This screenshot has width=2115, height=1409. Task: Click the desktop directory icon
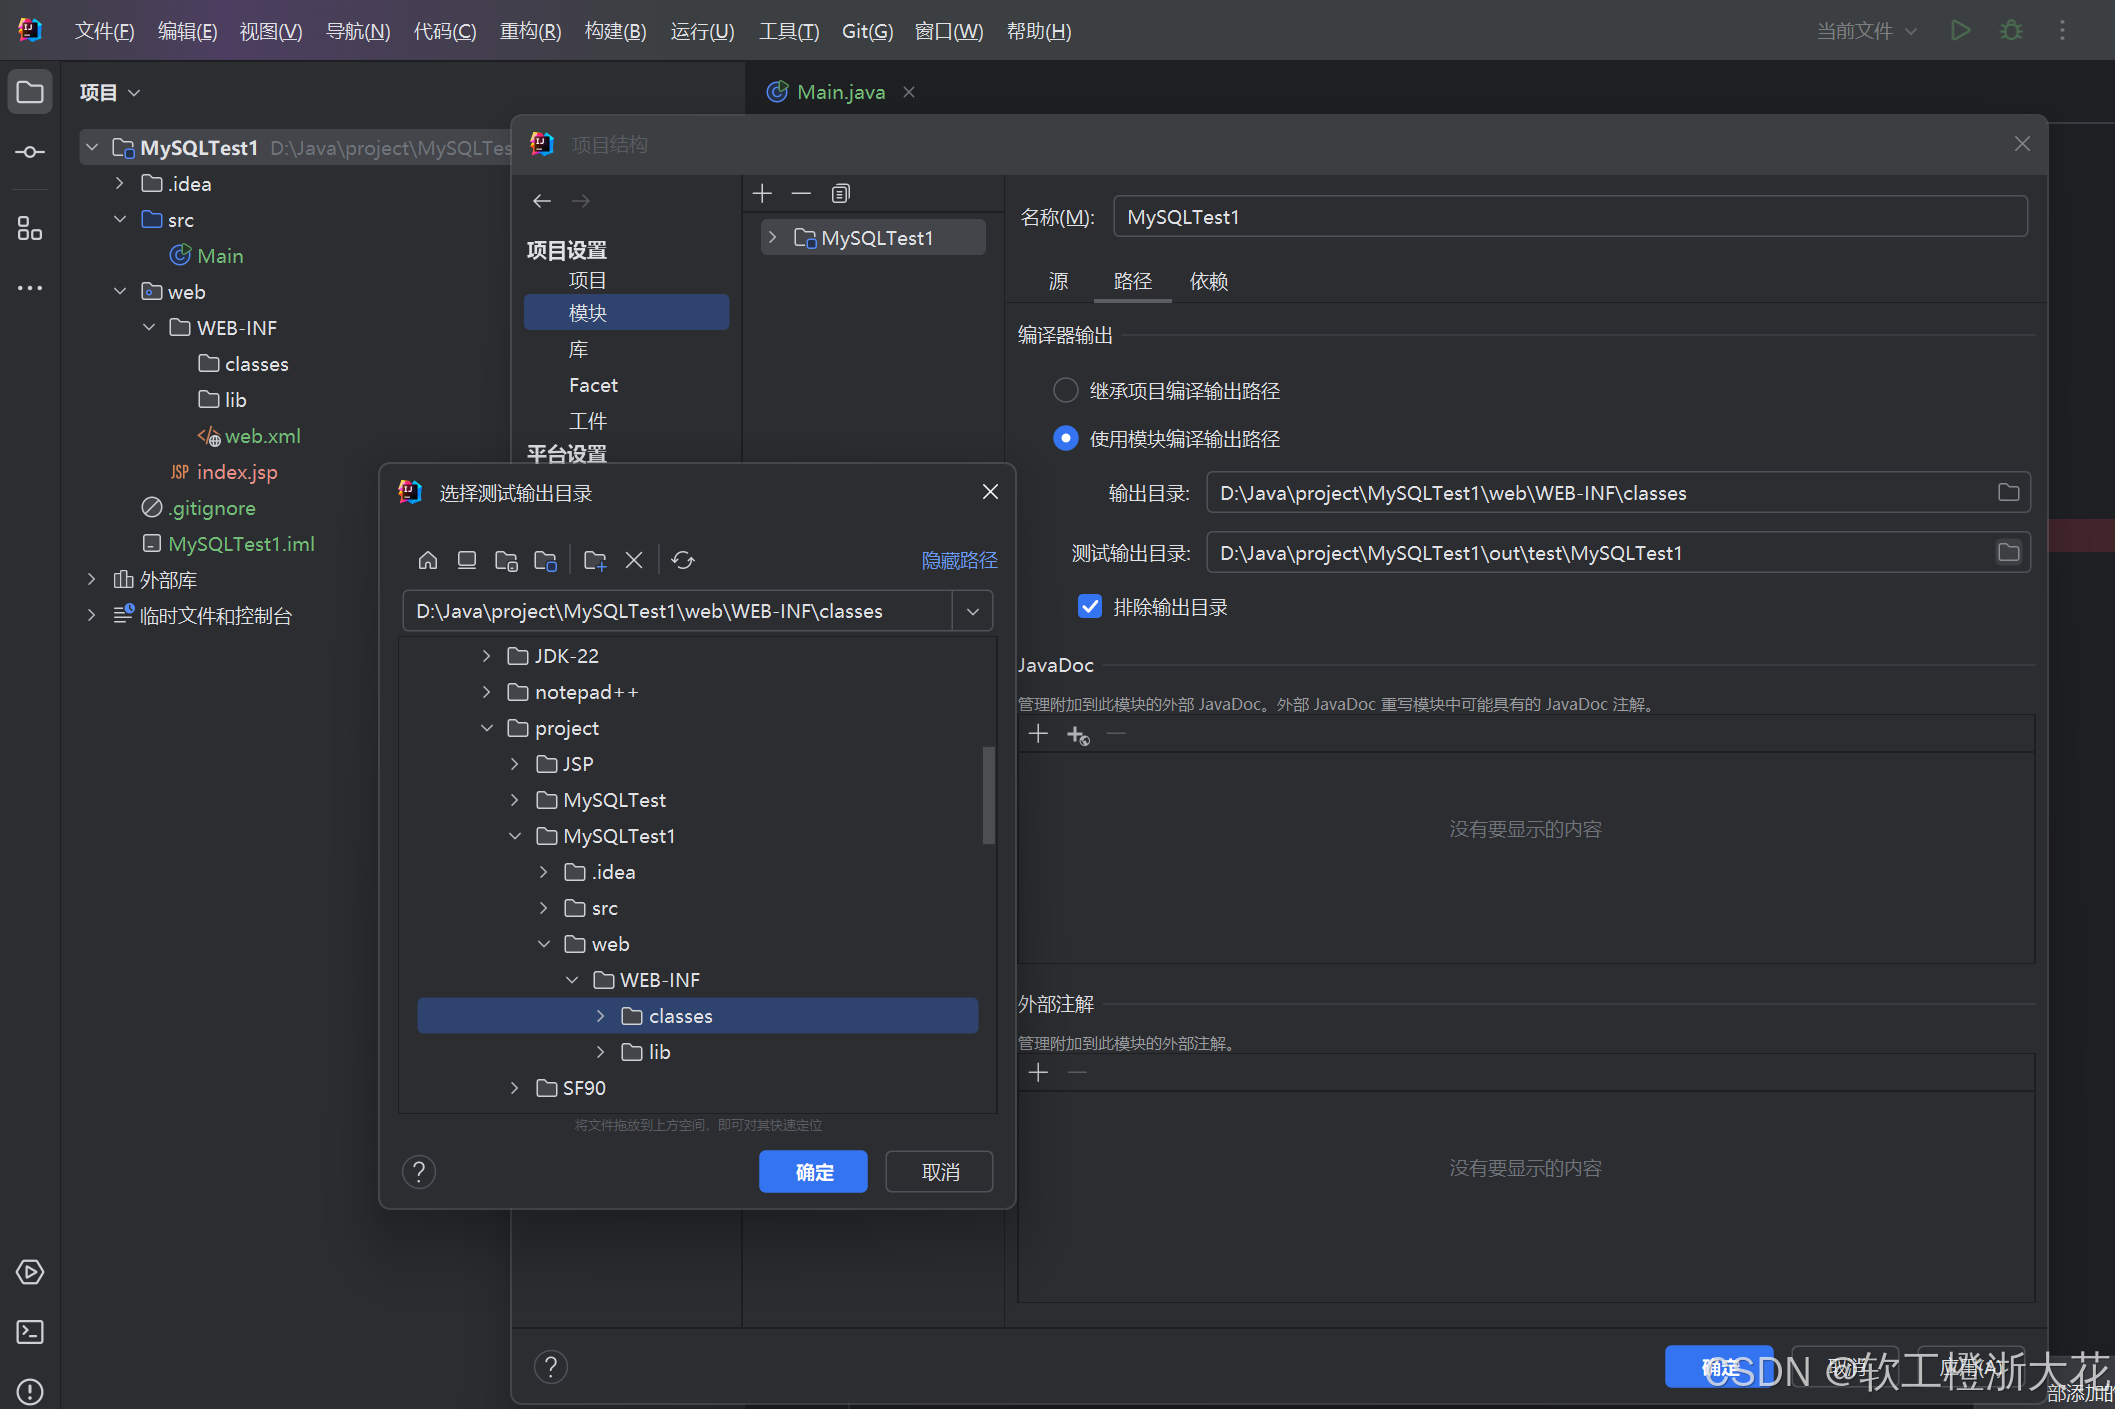click(x=466, y=560)
